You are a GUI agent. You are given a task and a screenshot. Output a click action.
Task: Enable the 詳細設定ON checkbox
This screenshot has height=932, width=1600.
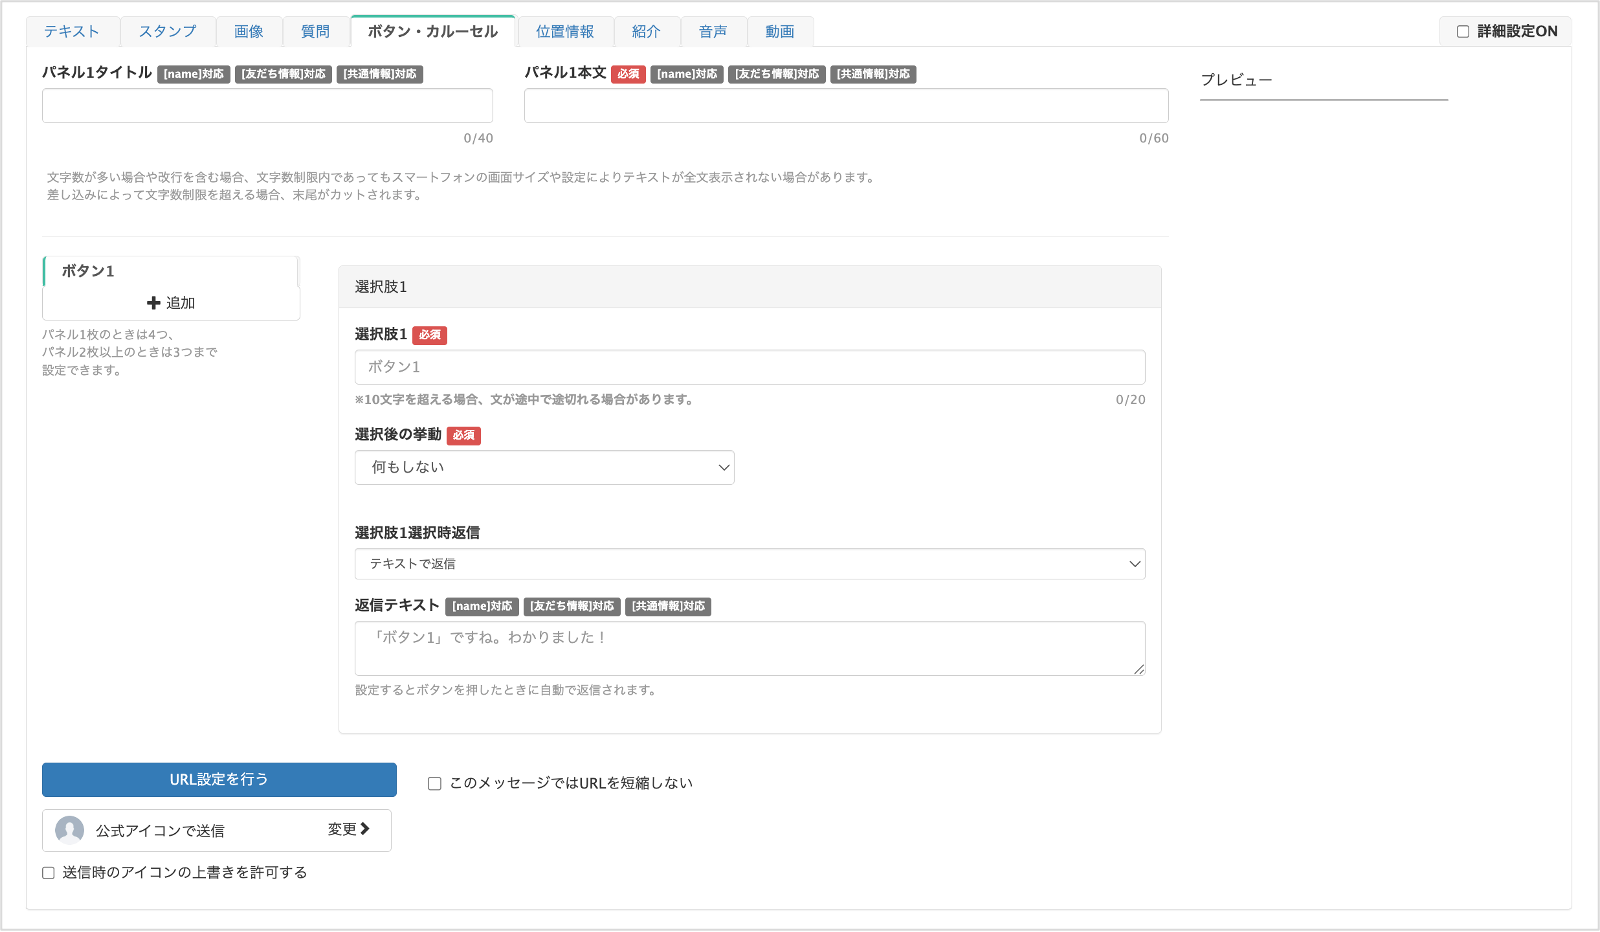click(x=1463, y=32)
